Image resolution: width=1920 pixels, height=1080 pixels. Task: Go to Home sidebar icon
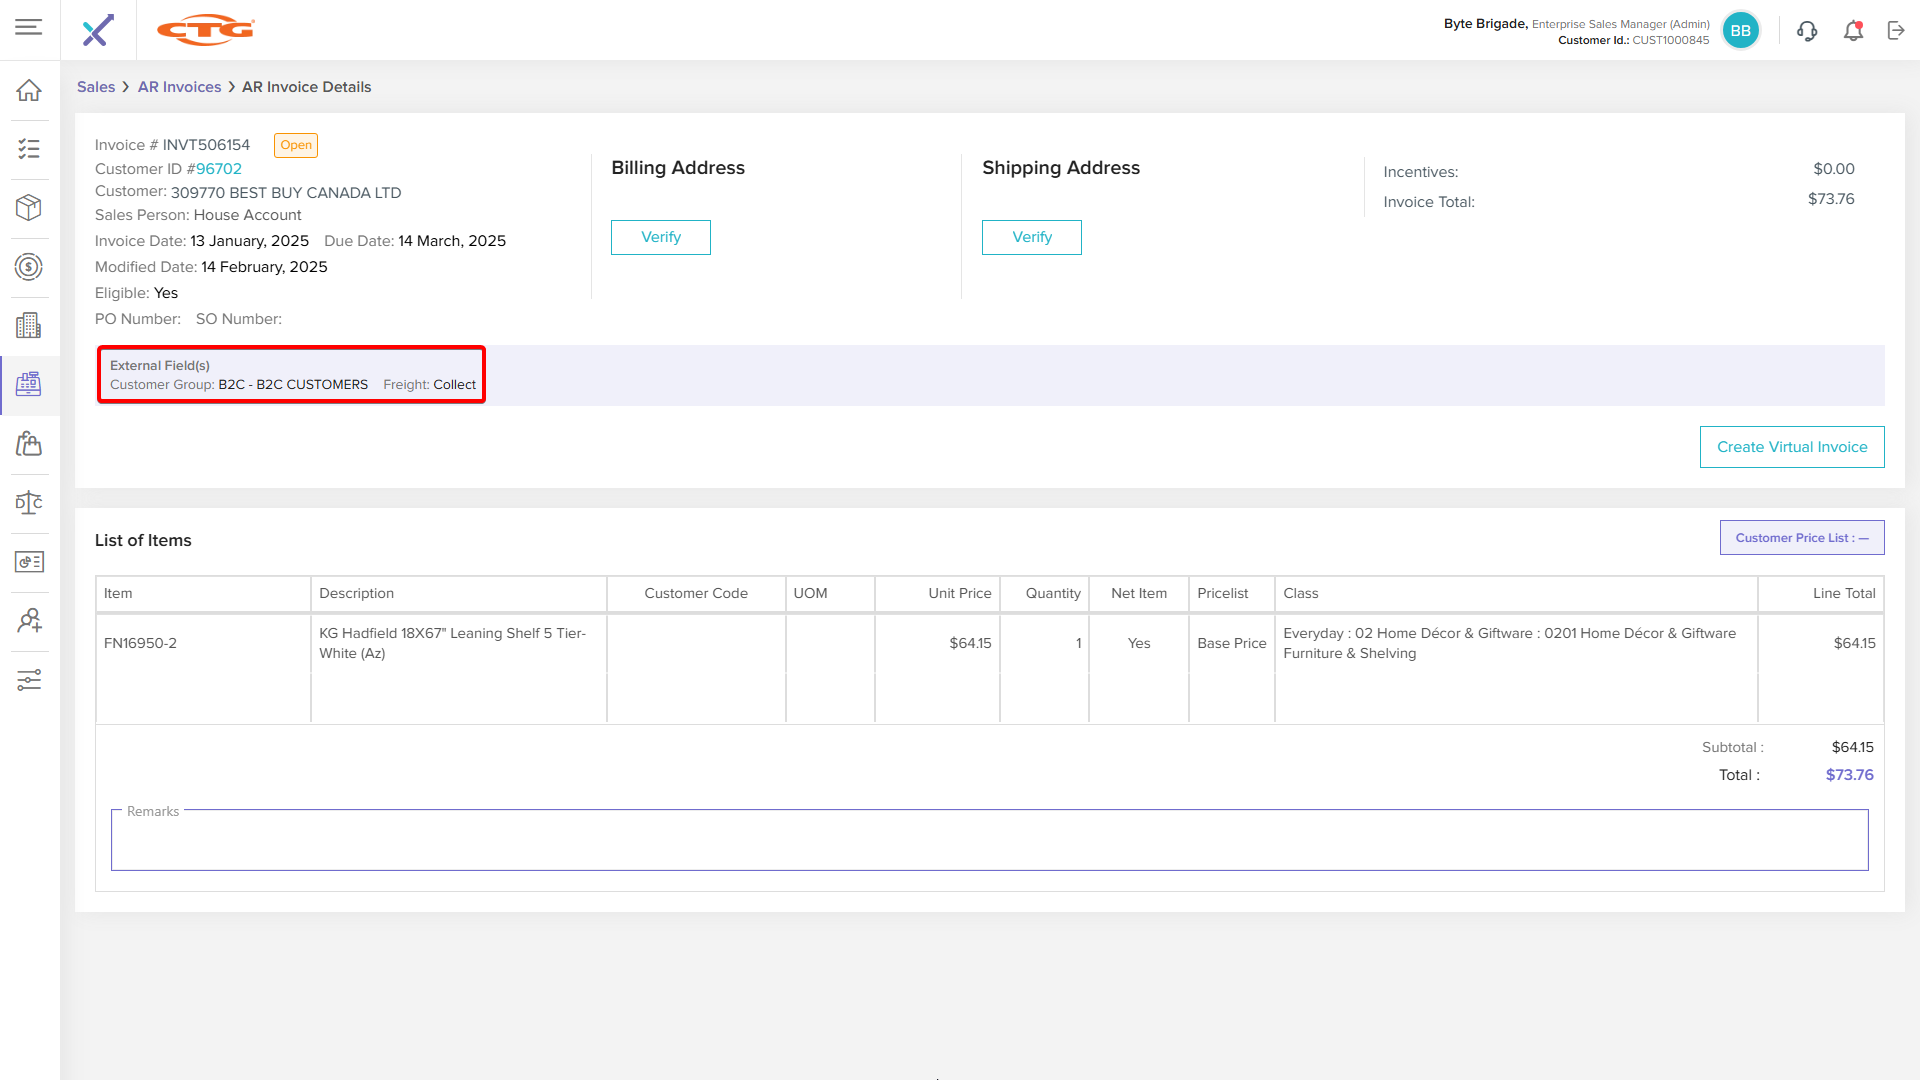29,90
